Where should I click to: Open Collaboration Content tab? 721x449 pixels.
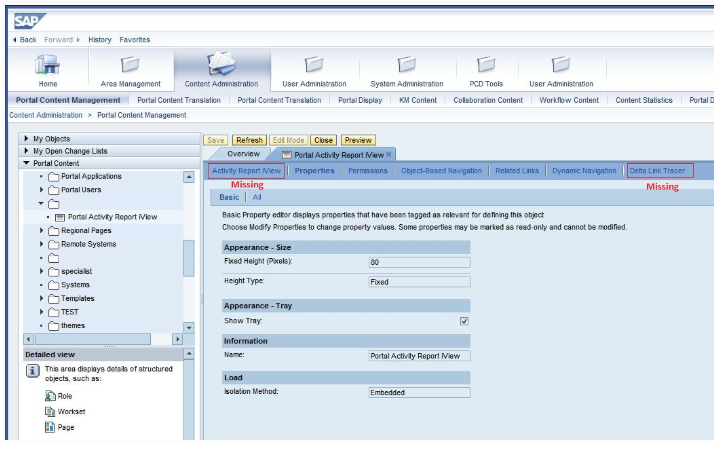488,100
